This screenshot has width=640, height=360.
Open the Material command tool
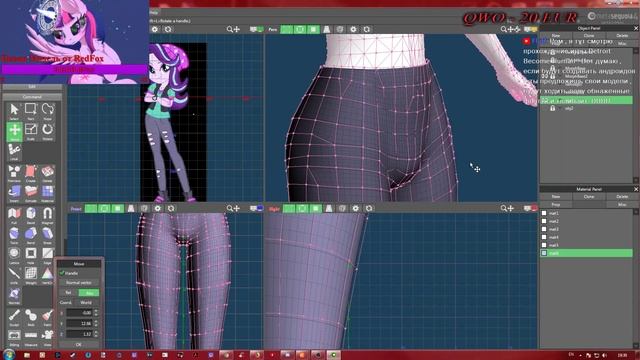[47, 193]
